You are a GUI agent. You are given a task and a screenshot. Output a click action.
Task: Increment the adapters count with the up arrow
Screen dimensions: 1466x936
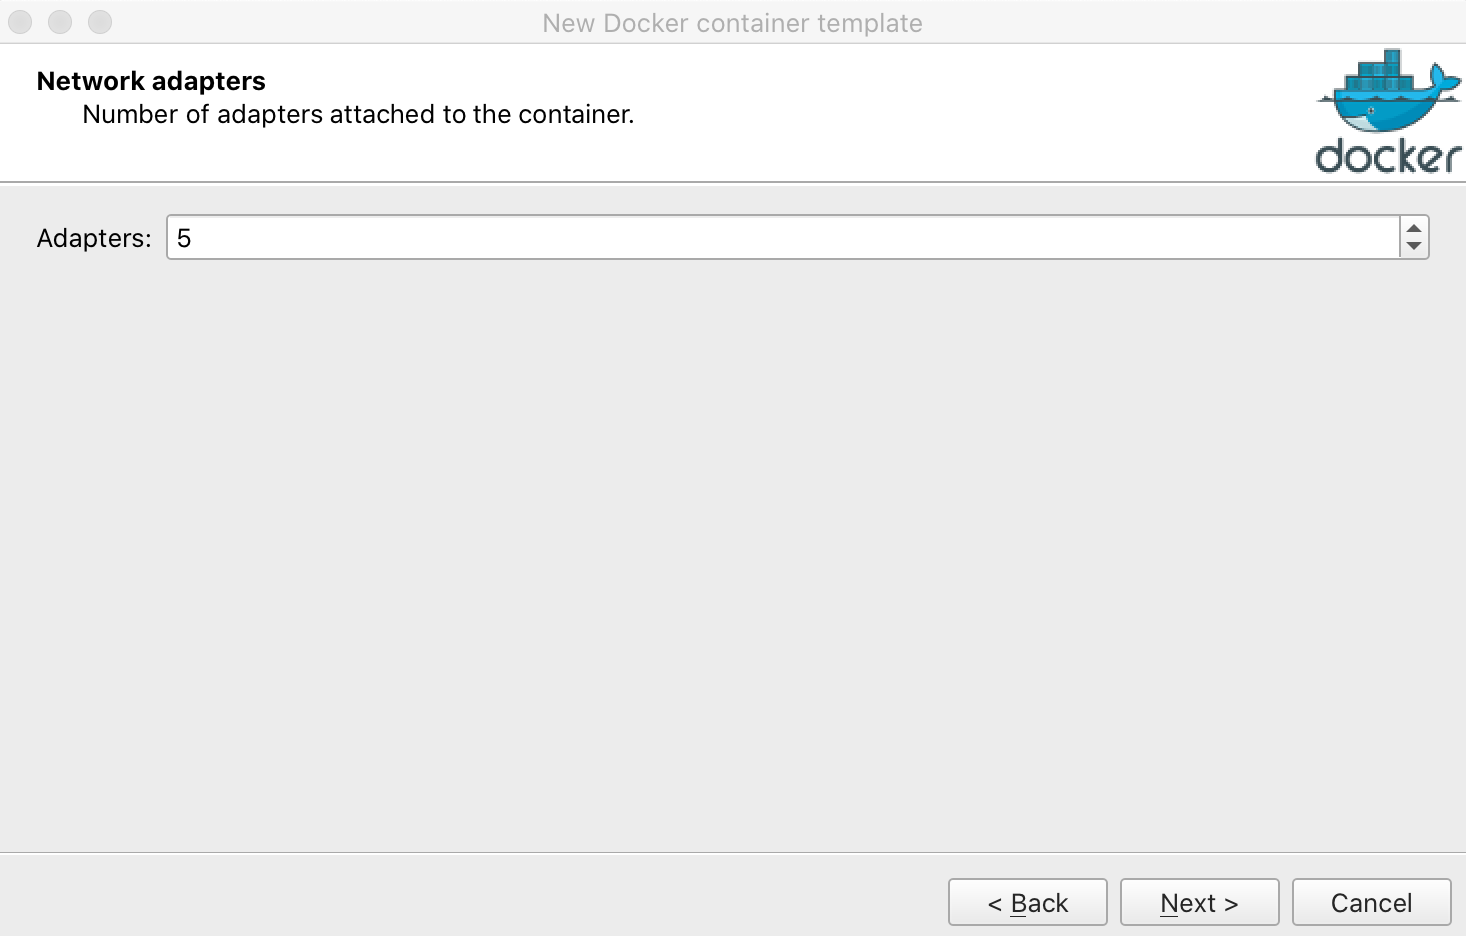[x=1412, y=228]
